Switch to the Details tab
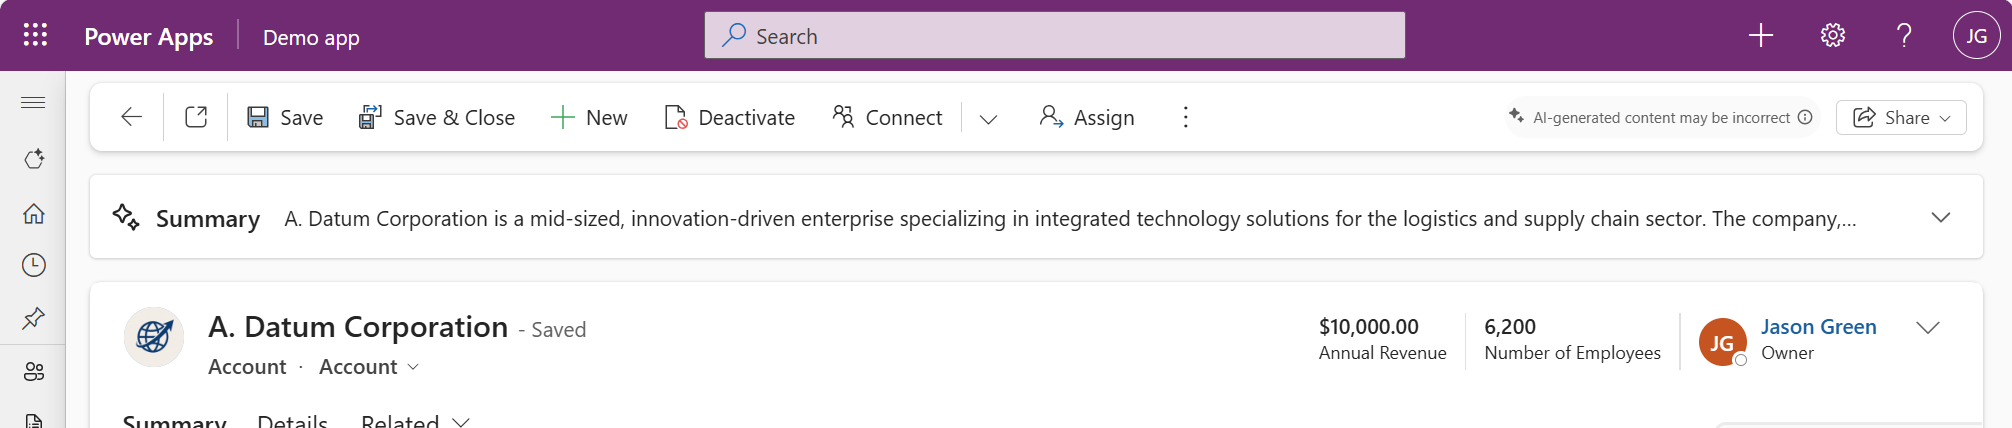Image resolution: width=2012 pixels, height=428 pixels. click(x=292, y=421)
